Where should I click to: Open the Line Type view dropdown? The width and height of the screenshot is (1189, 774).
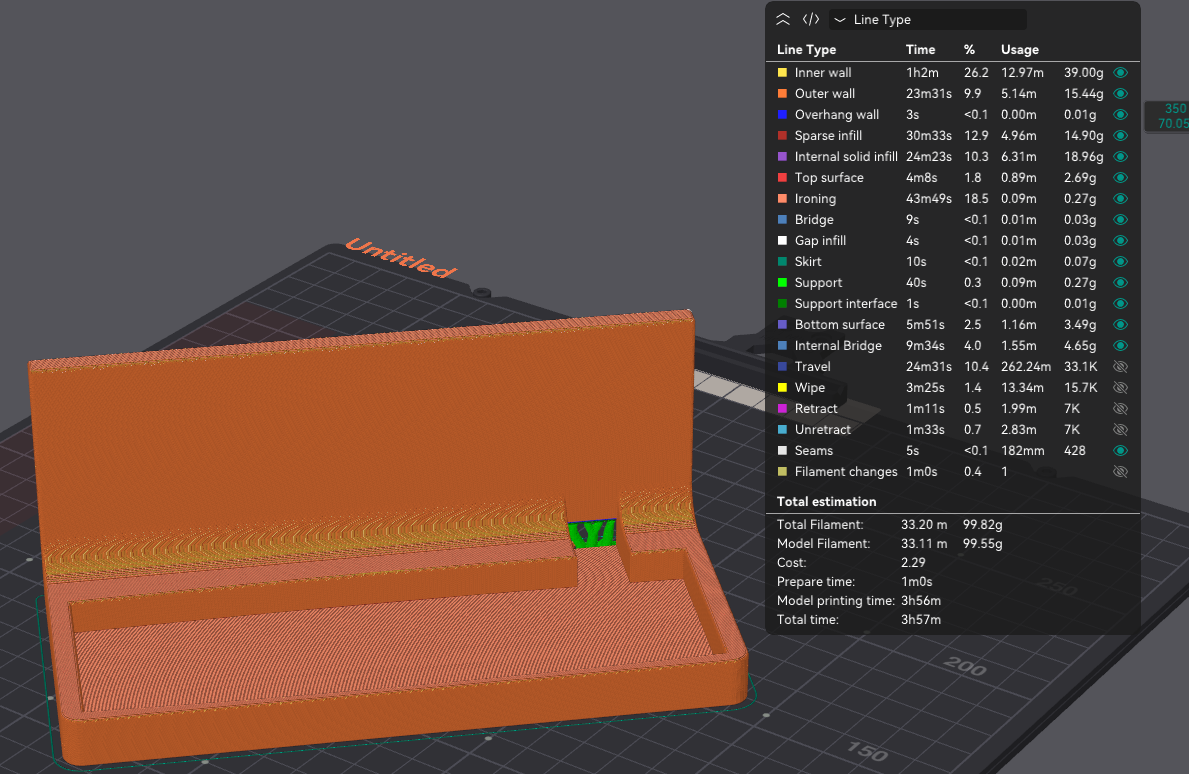(927, 20)
